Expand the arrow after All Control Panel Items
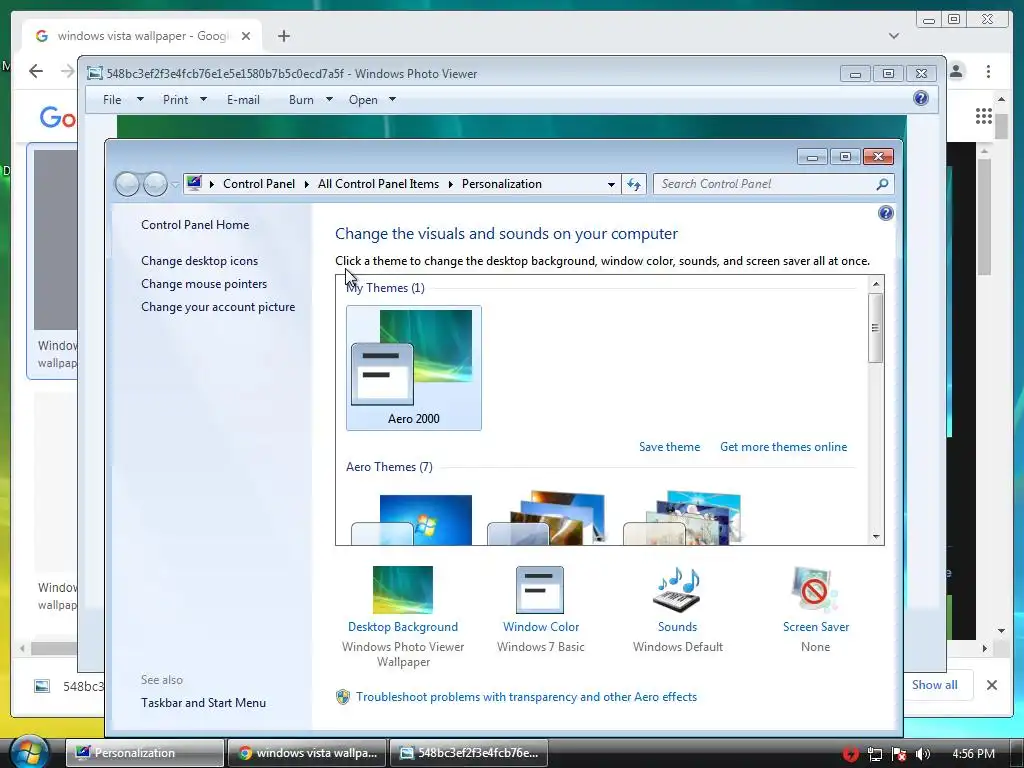 451,184
